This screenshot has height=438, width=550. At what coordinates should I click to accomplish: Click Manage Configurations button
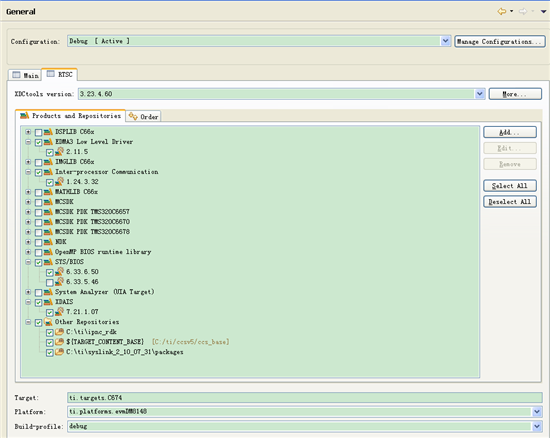[x=500, y=41]
